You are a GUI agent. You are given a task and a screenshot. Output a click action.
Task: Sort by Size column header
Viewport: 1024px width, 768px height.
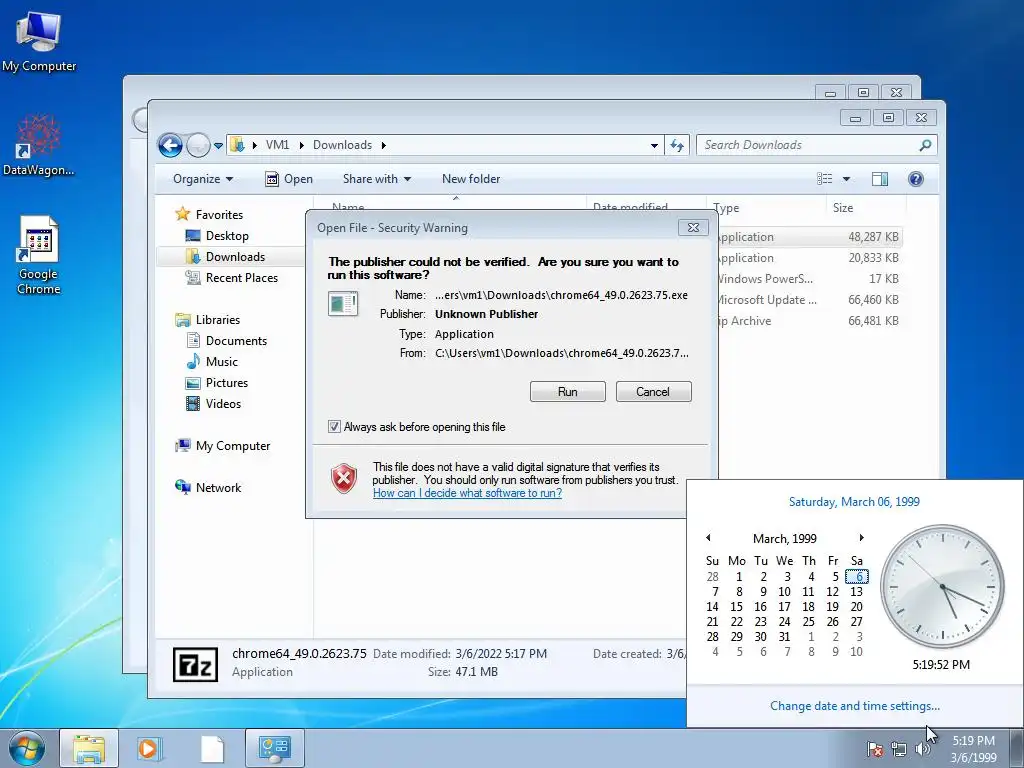[842, 208]
